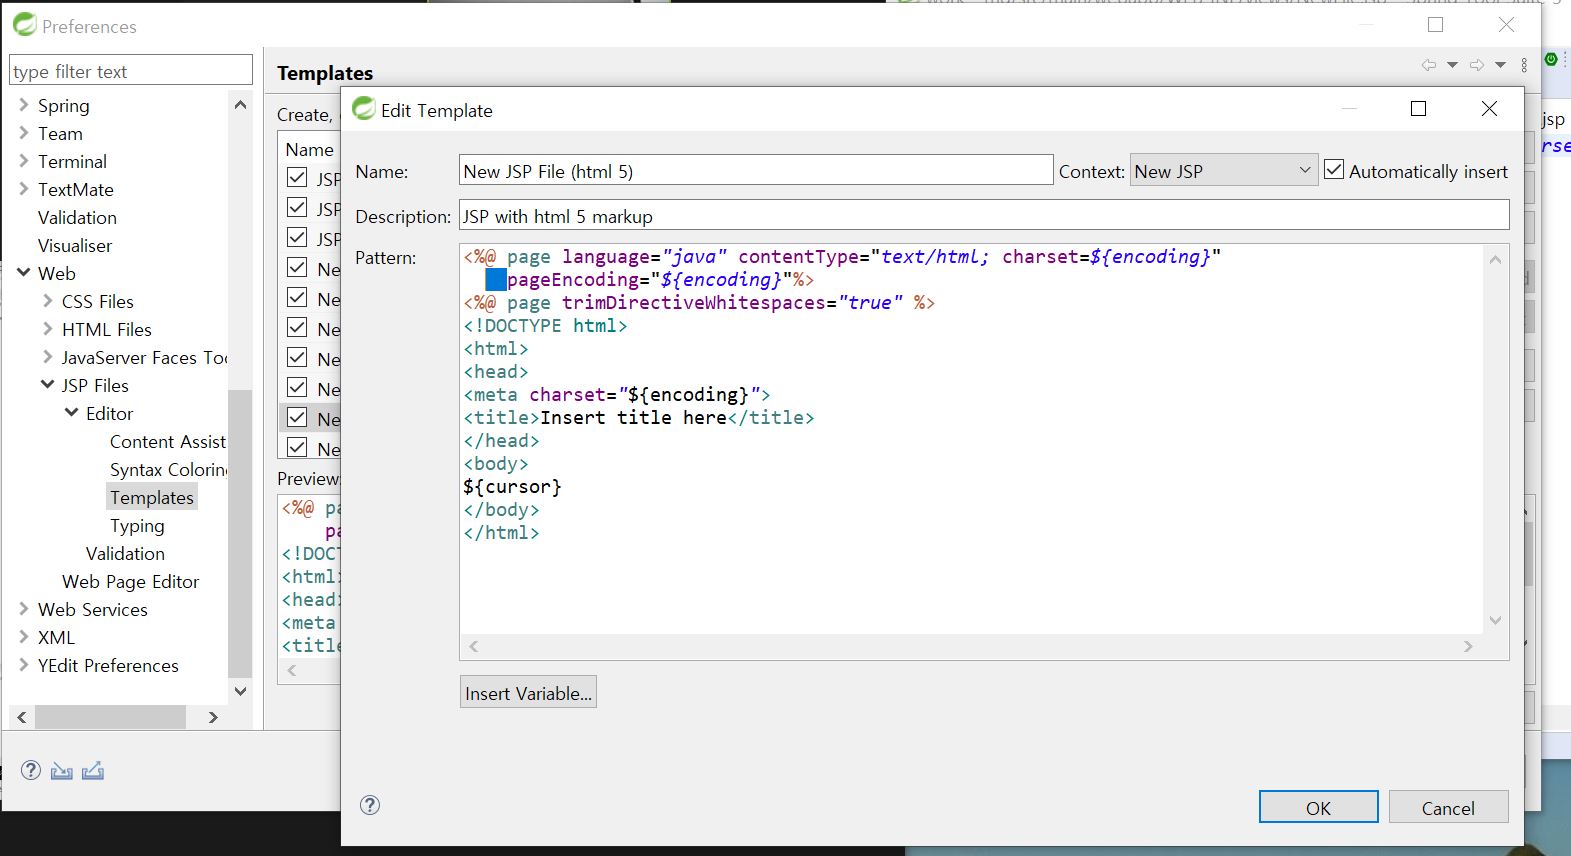Viewport: 1571px width, 856px height.
Task: Select Content Assist tree item
Action: (168, 441)
